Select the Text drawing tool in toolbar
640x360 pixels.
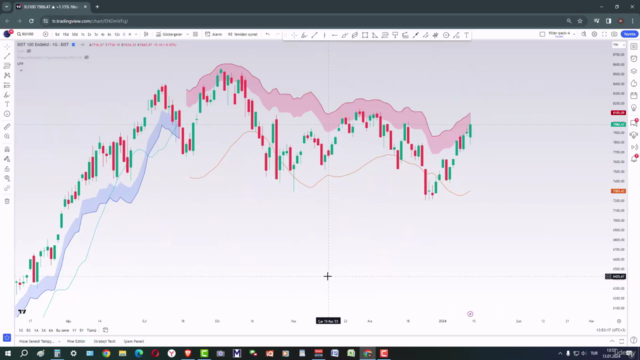(467, 35)
